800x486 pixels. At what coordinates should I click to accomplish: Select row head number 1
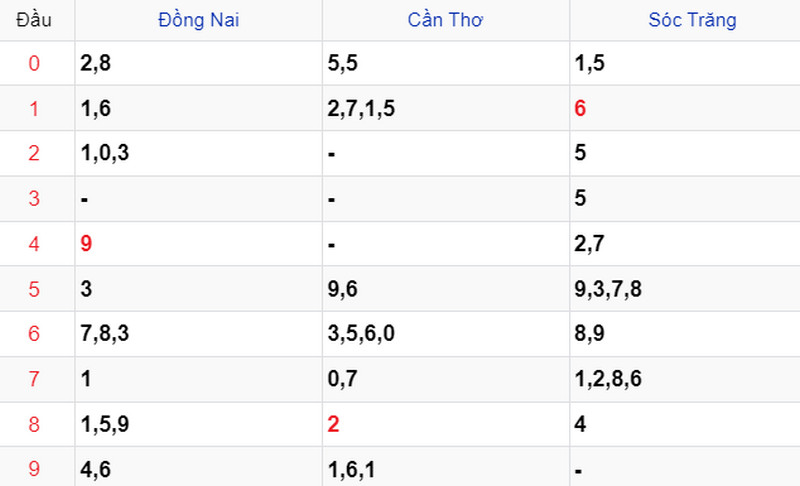34,109
